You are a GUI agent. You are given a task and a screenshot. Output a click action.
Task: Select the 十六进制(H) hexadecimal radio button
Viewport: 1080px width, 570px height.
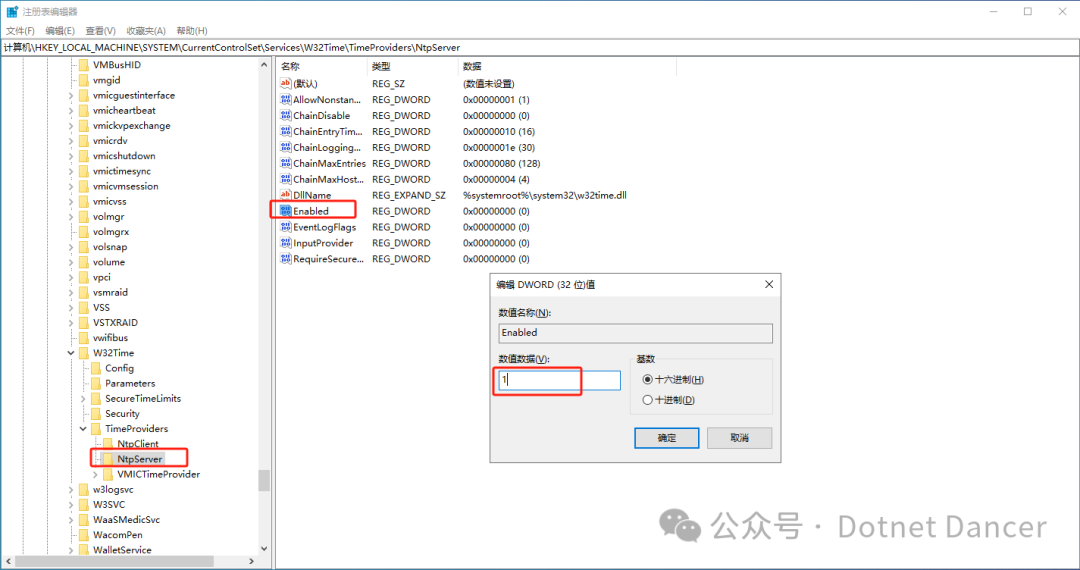[647, 379]
